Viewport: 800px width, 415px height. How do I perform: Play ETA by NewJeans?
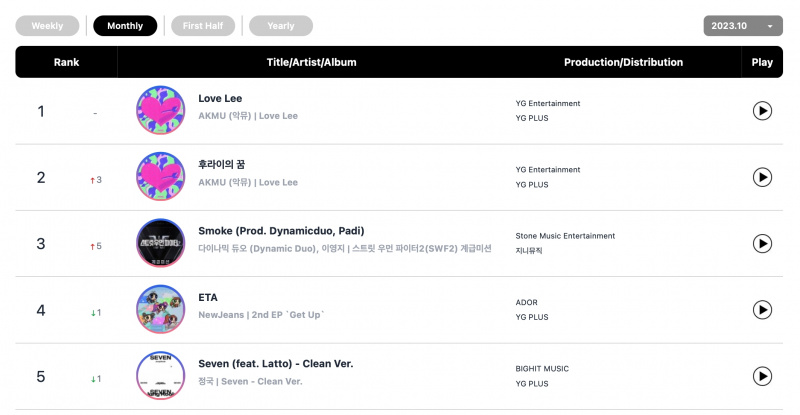pyautogui.click(x=762, y=310)
